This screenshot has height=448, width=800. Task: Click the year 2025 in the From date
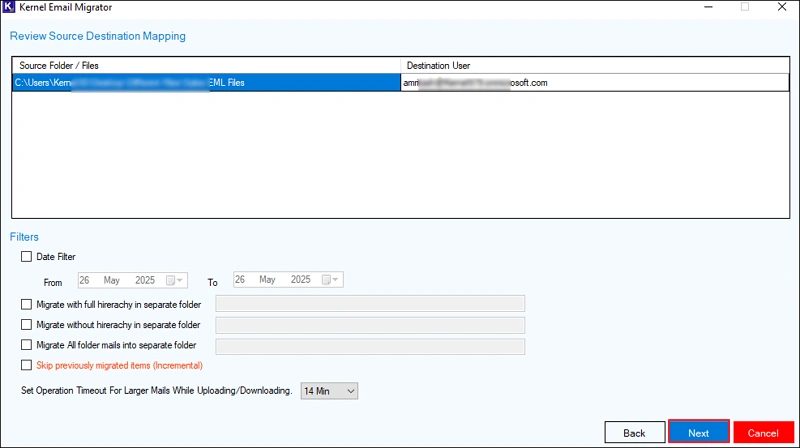(145, 280)
